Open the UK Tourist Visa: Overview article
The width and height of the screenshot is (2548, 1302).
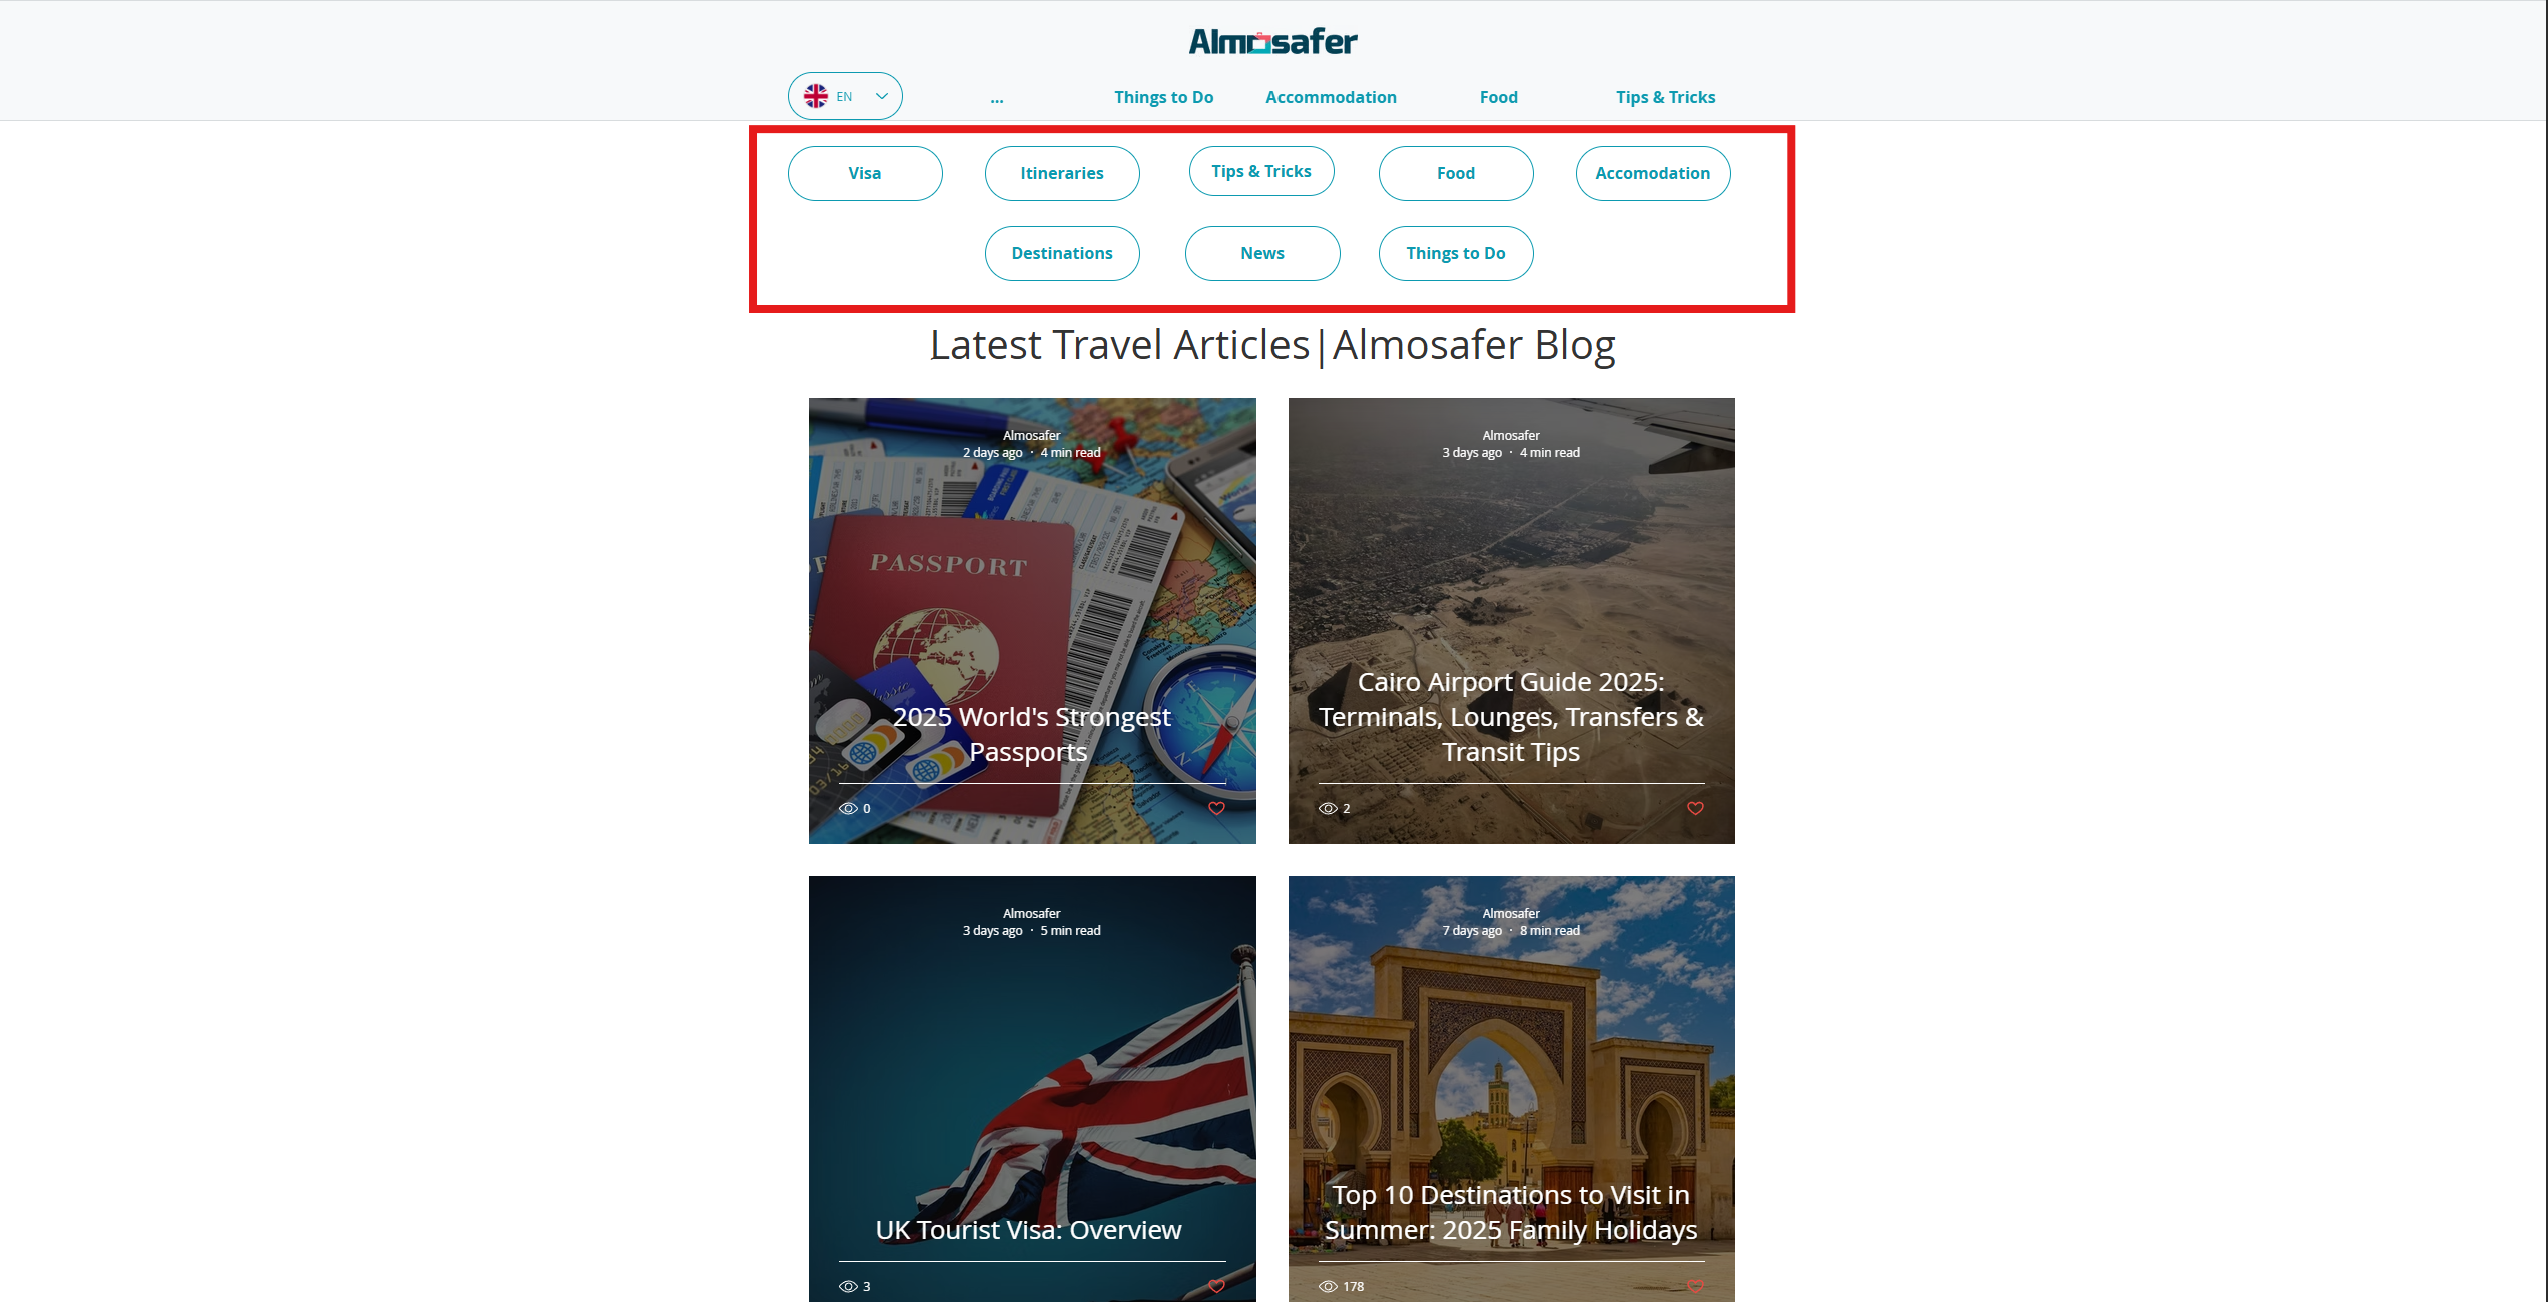point(1029,1230)
